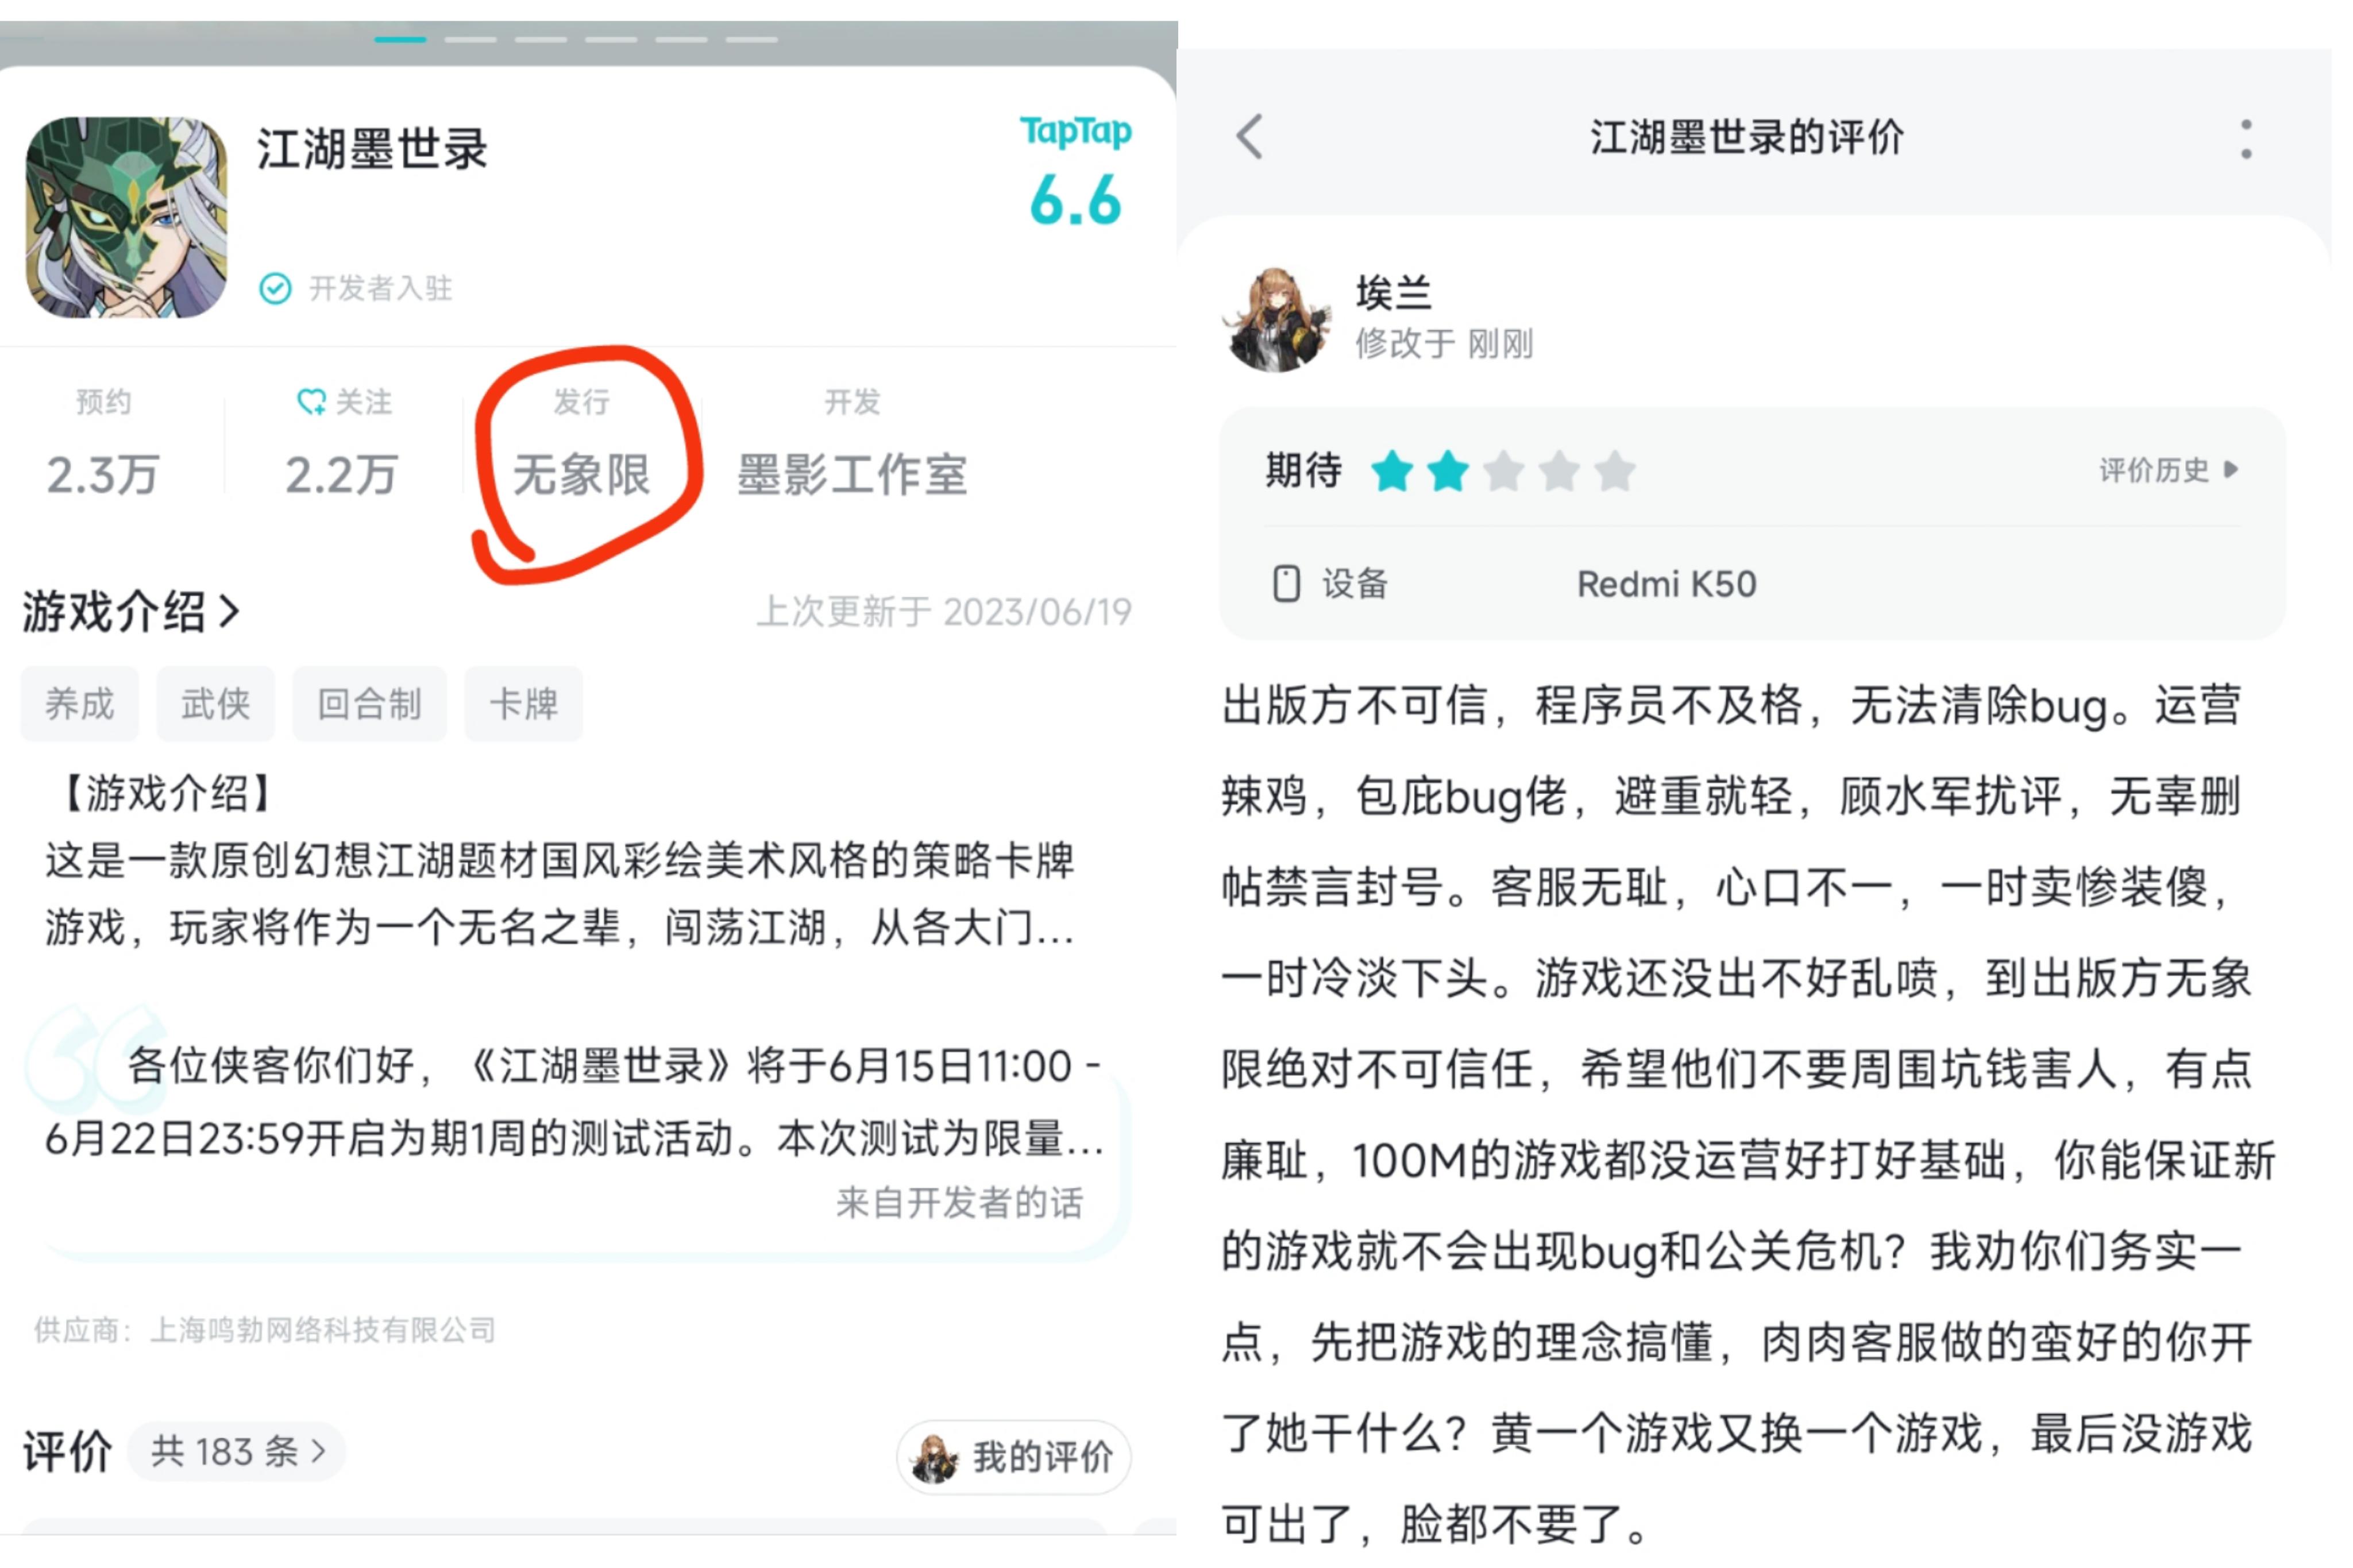Open publisher 无象限
The width and height of the screenshot is (2353, 1568).
(x=582, y=475)
